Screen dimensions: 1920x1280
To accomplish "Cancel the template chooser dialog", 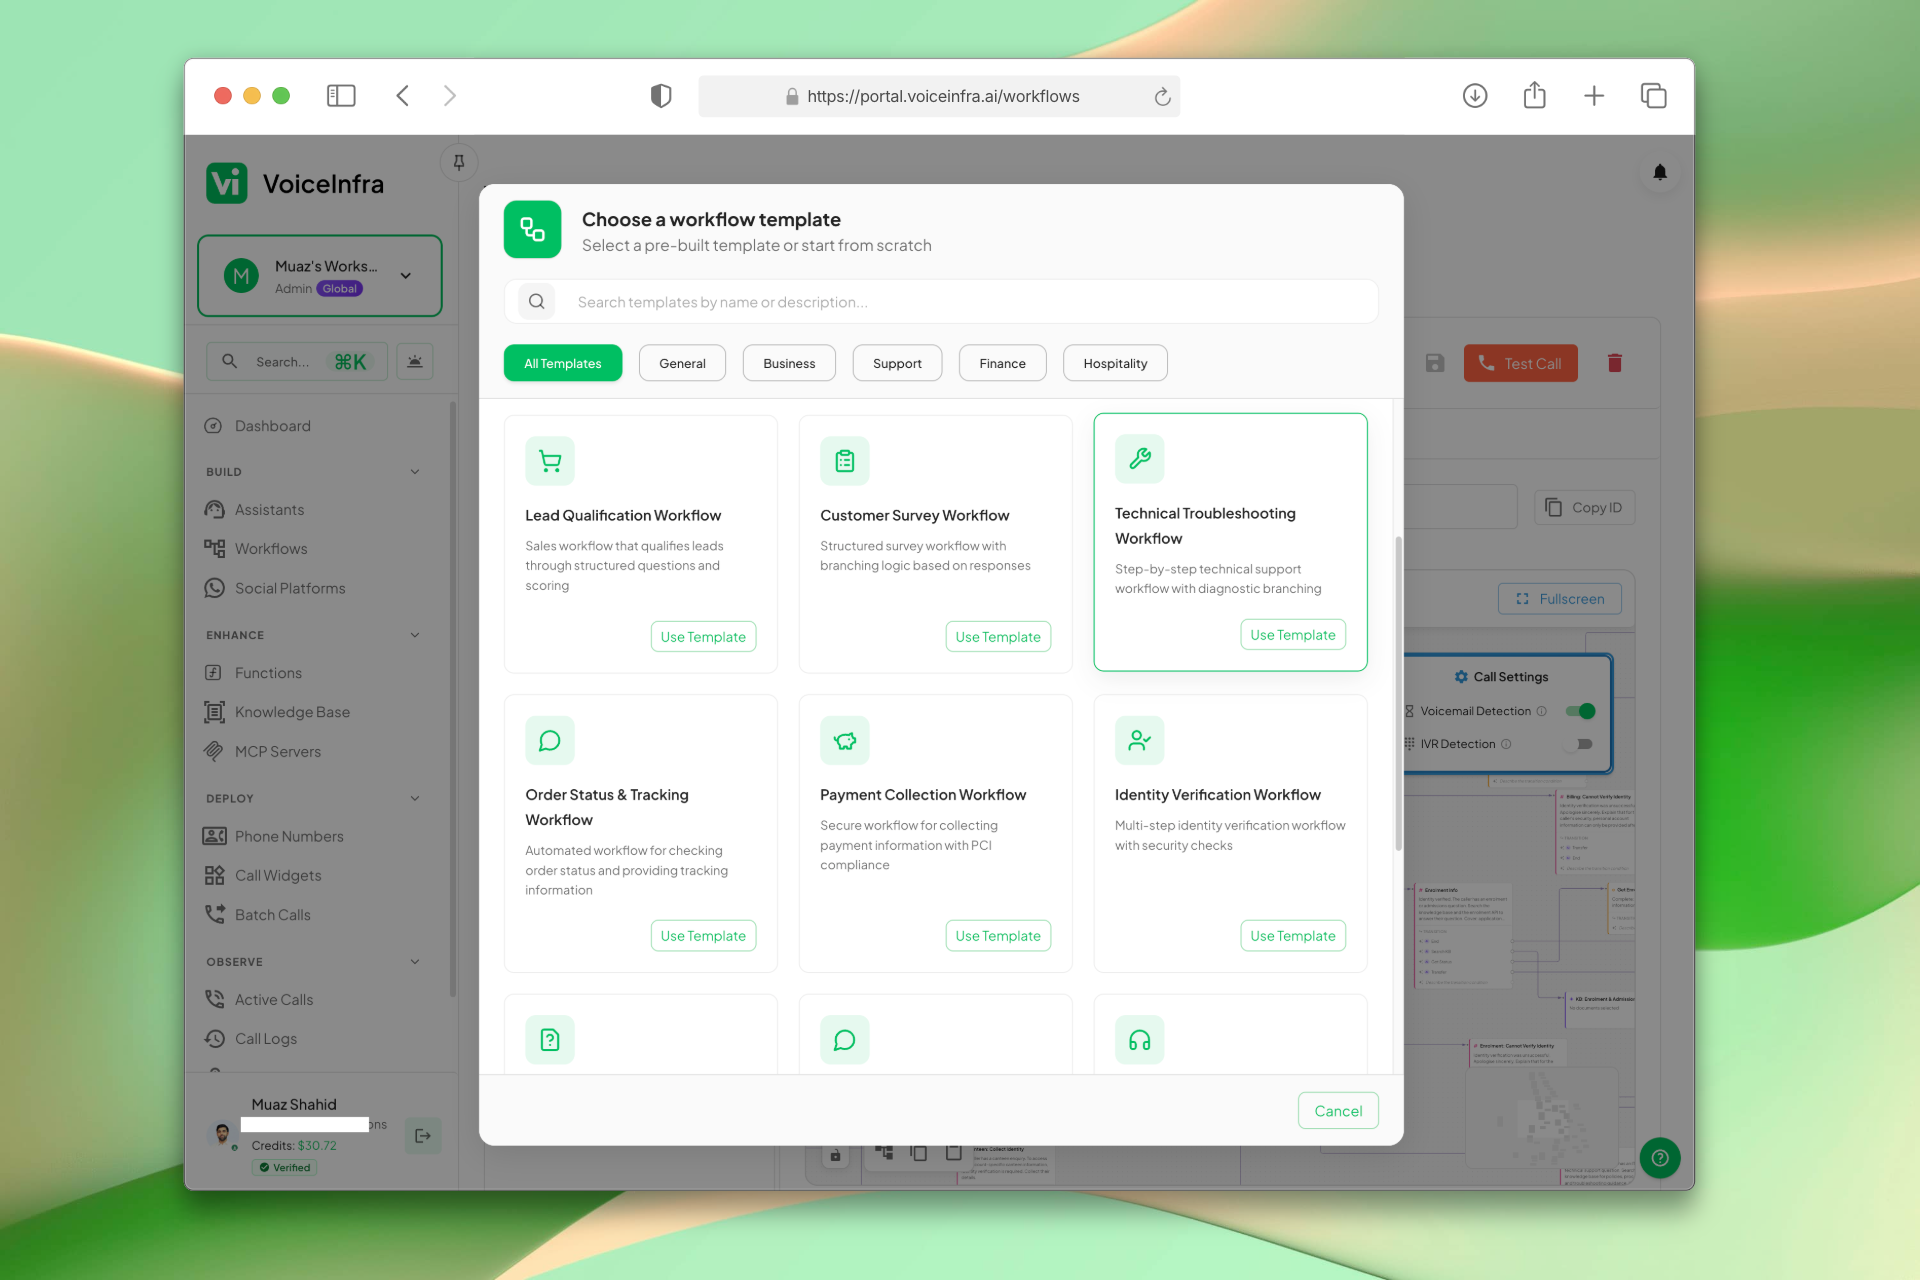I will pos(1338,1111).
